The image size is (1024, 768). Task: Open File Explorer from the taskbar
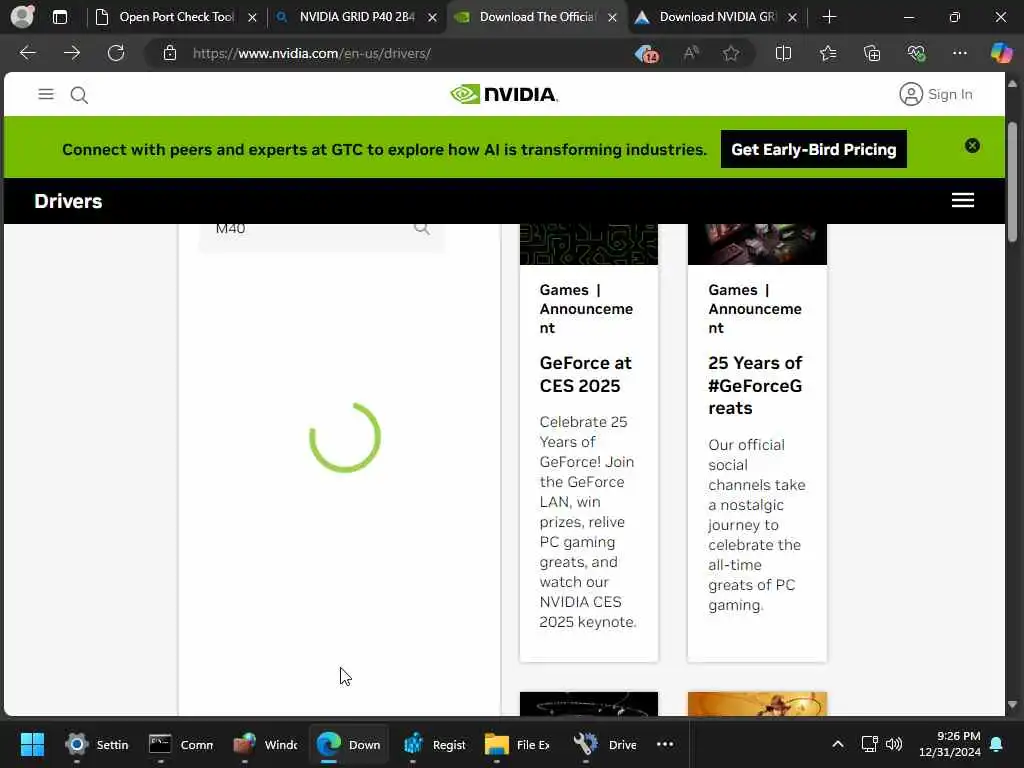tap(517, 744)
